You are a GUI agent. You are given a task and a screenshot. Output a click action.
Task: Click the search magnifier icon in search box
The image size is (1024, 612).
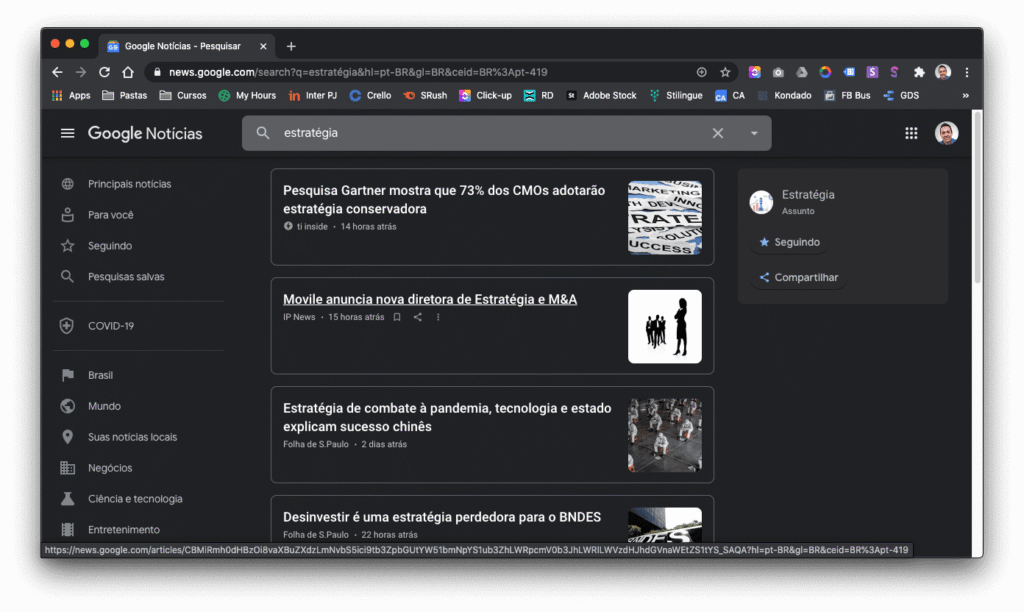(x=263, y=133)
